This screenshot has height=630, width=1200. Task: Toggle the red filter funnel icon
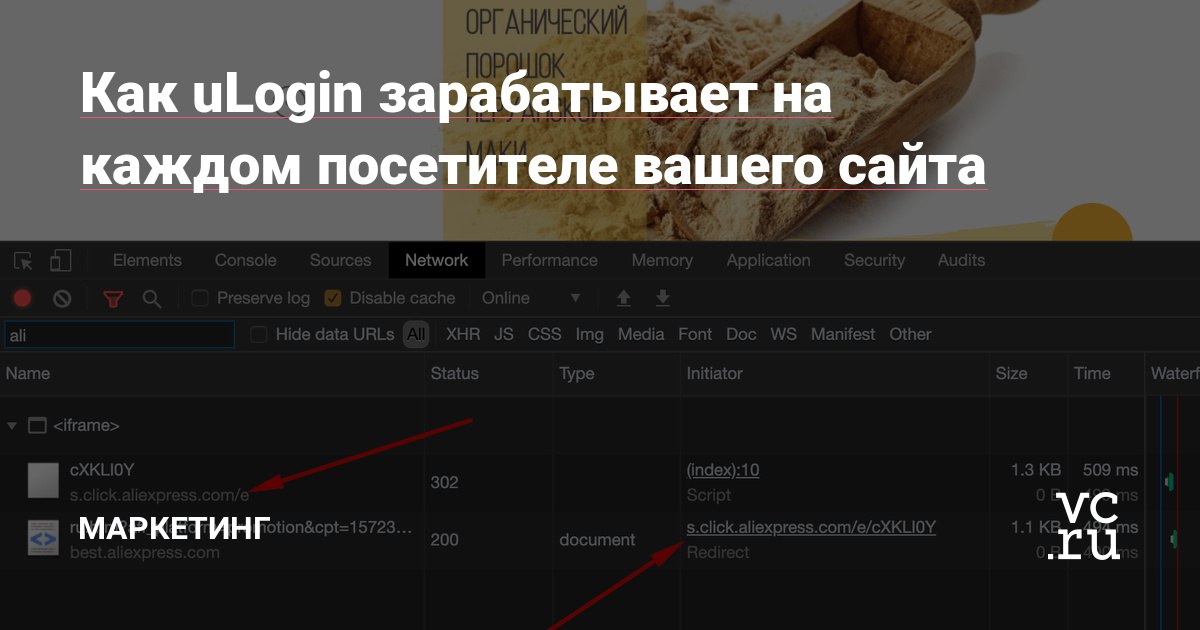(114, 298)
